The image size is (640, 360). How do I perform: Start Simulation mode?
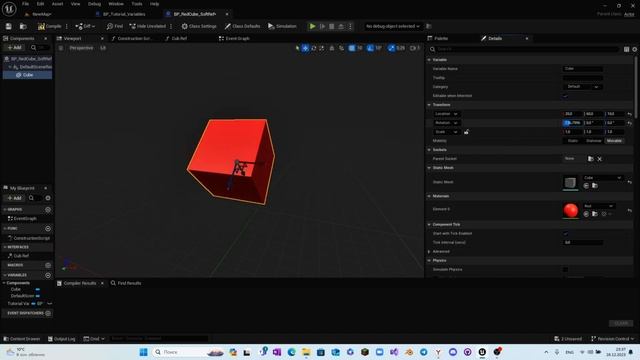click(282, 26)
